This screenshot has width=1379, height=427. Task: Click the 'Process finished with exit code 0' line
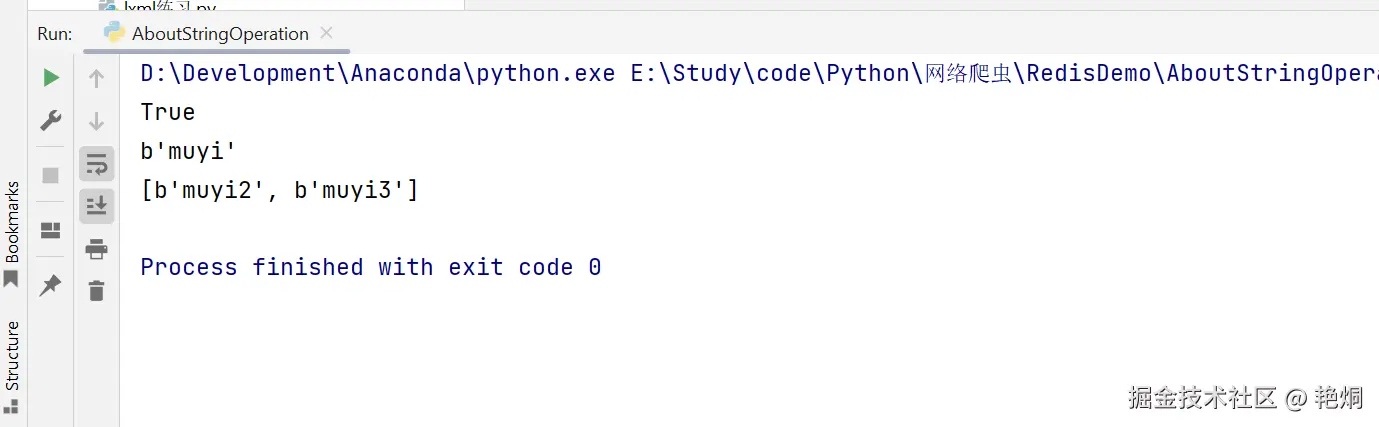370,267
